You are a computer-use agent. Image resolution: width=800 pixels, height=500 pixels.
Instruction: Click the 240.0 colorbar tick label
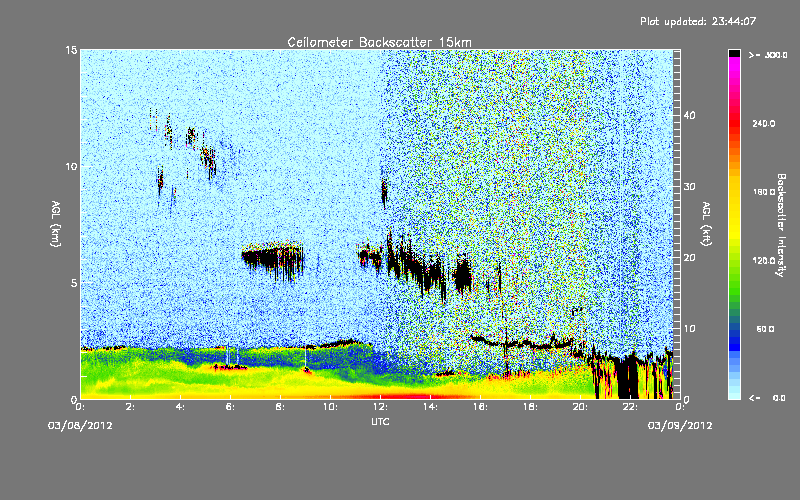pyautogui.click(x=764, y=123)
